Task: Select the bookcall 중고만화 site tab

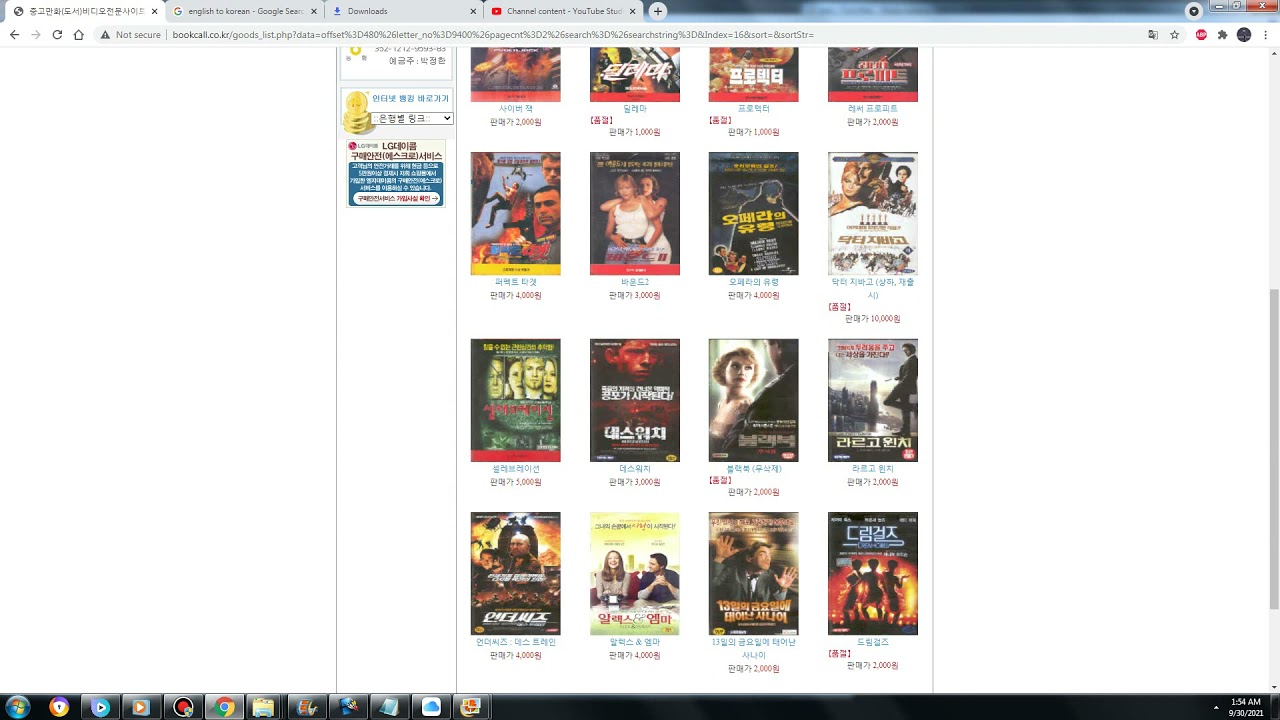Action: coord(84,11)
